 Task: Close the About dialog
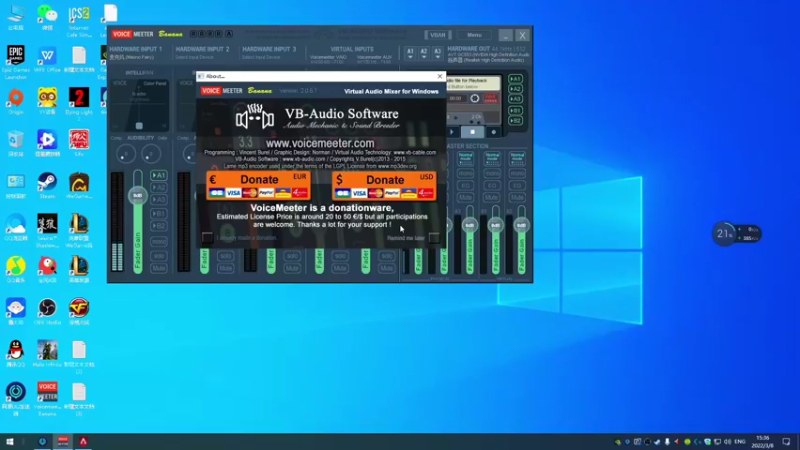[440, 76]
